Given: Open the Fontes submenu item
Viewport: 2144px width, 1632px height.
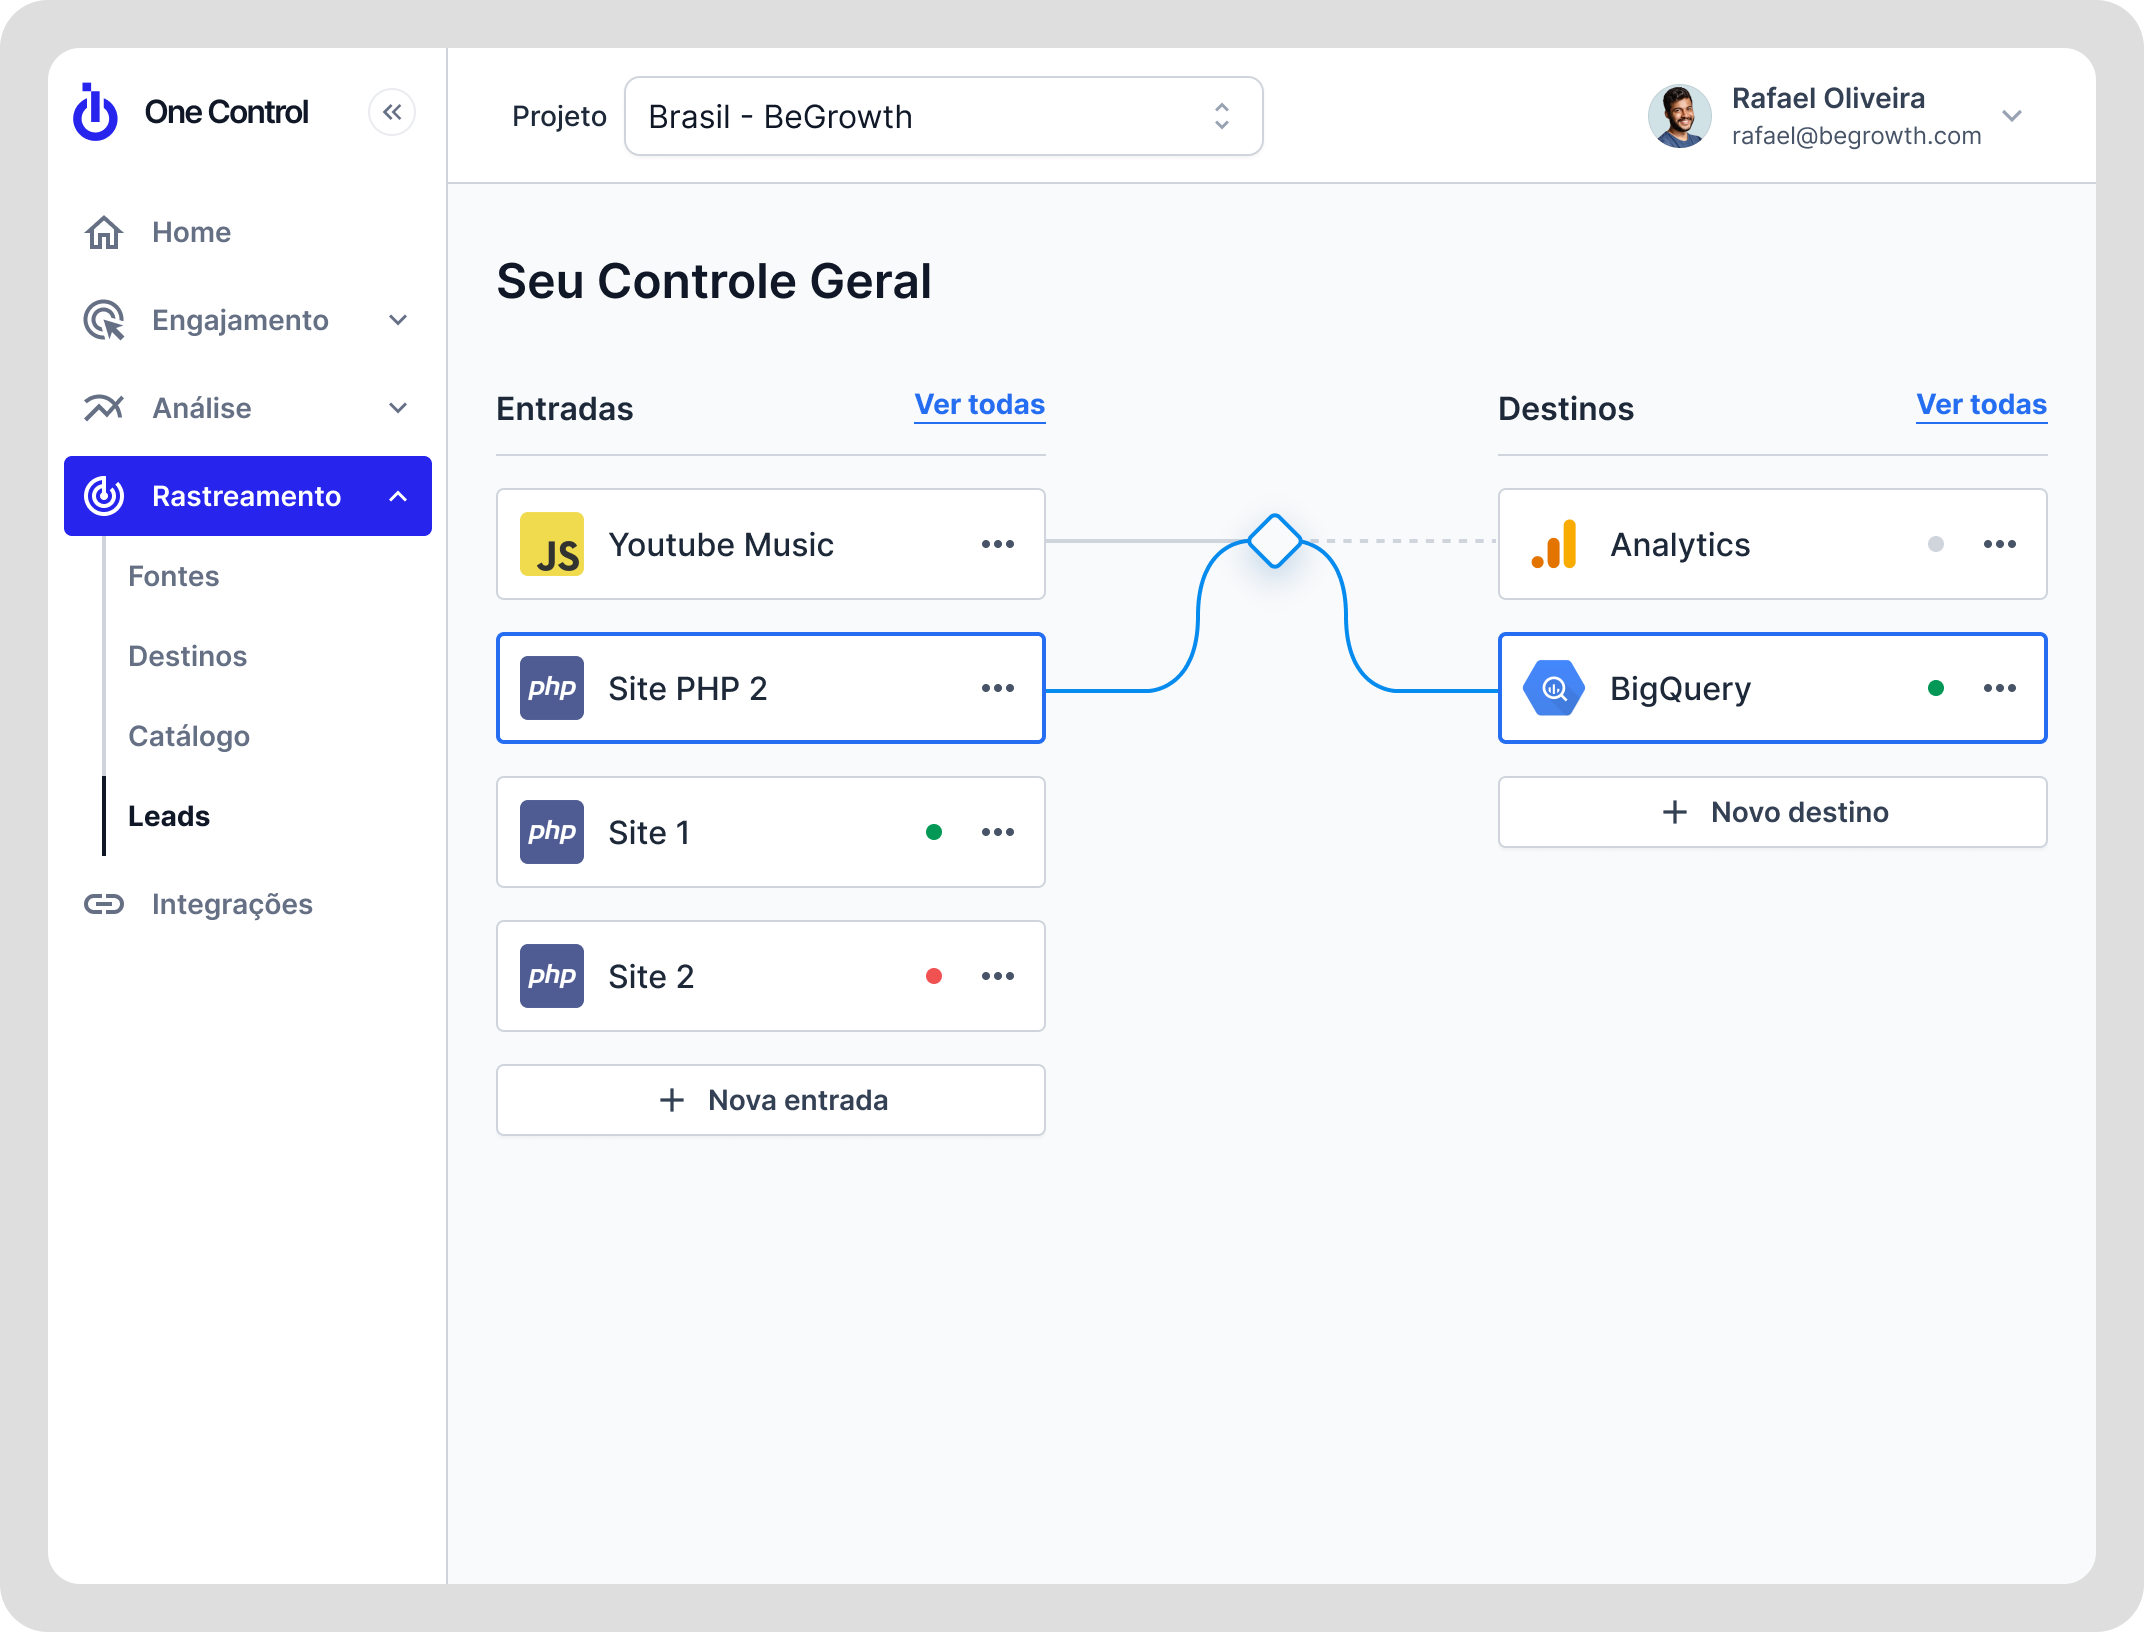Looking at the screenshot, I should (x=173, y=576).
